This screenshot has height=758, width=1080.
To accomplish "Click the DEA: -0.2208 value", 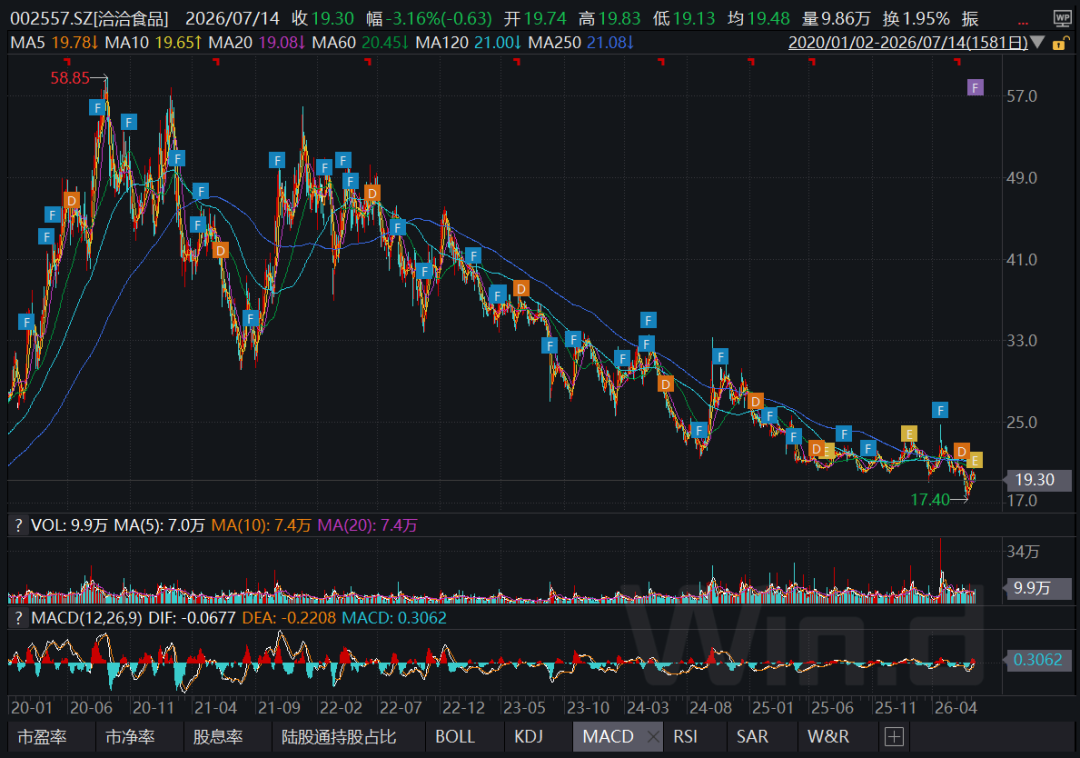I will click(x=289, y=618).
